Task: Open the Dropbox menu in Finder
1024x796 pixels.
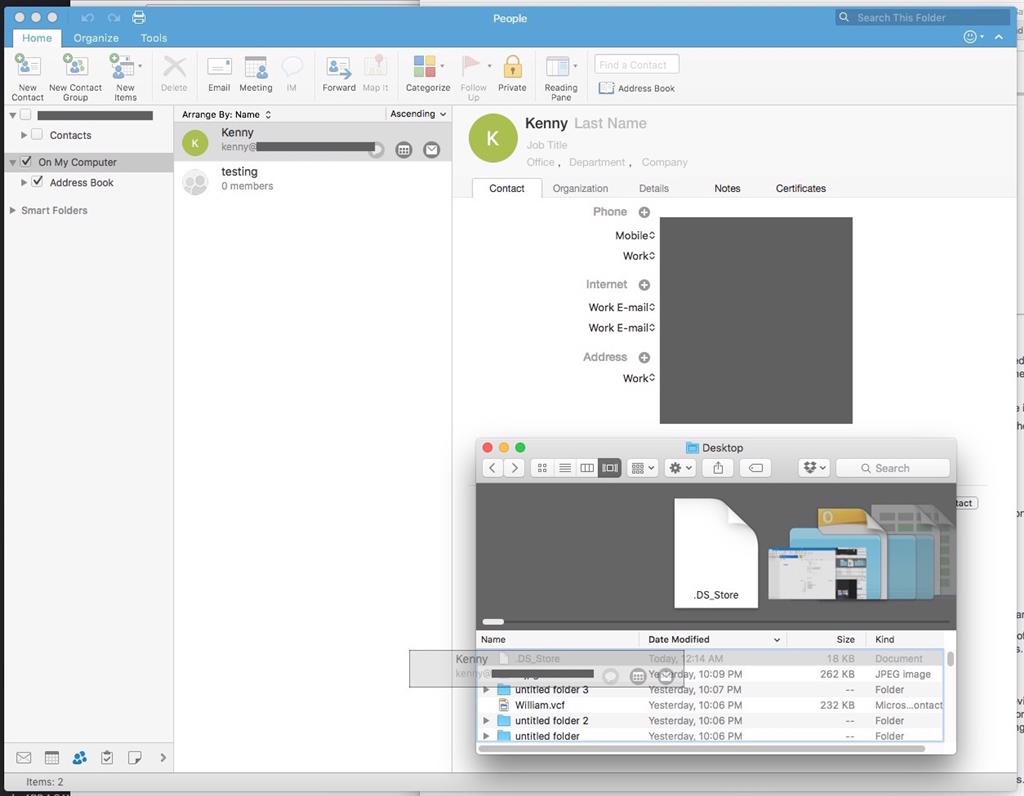Action: pyautogui.click(x=814, y=468)
